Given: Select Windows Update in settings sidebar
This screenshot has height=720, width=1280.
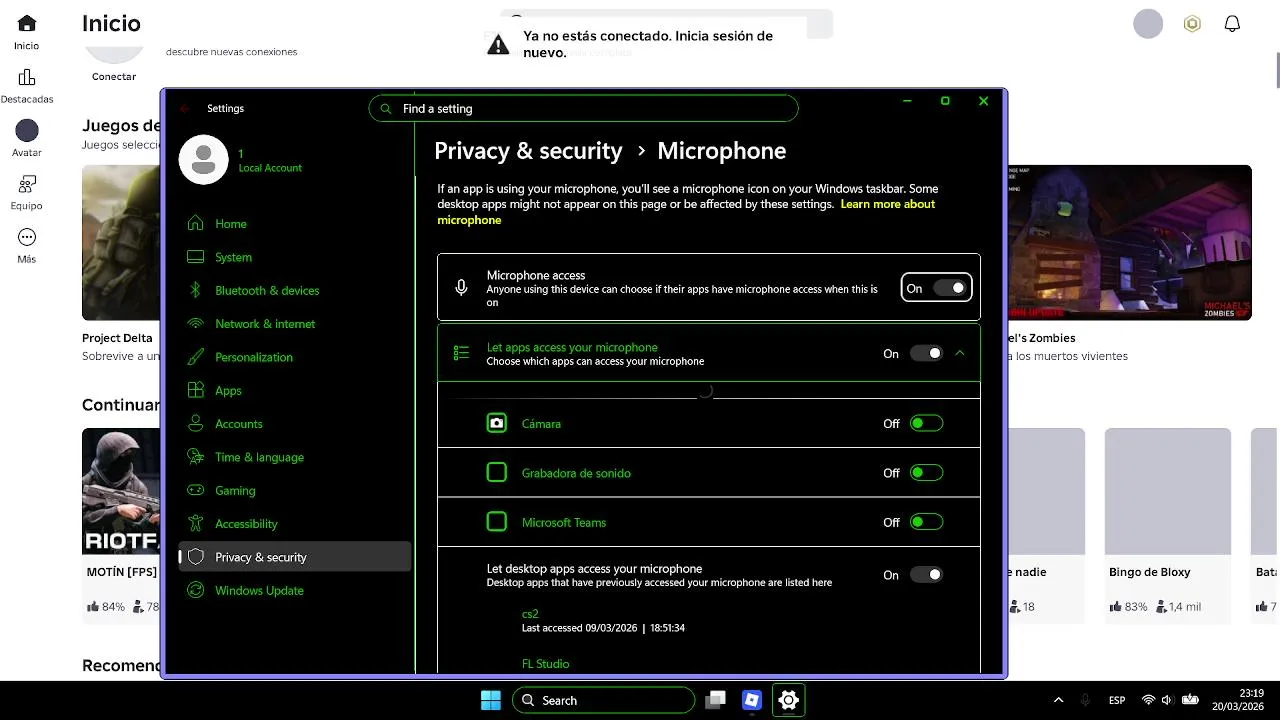Looking at the screenshot, I should click(259, 591).
